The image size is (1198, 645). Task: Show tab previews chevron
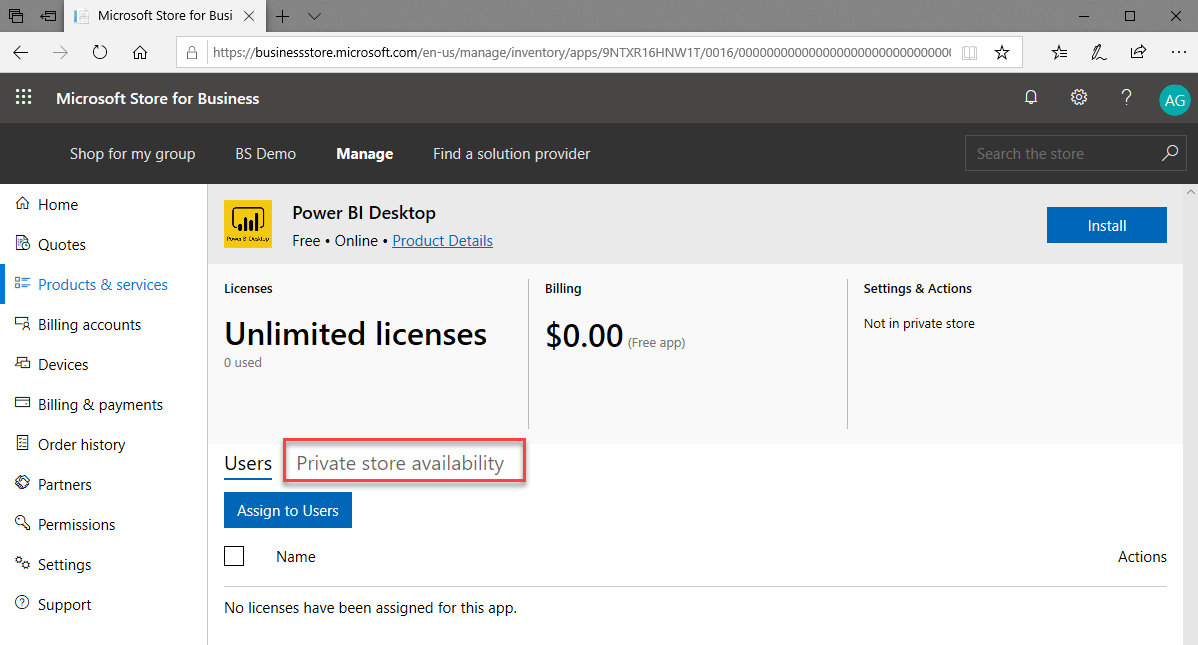pyautogui.click(x=314, y=16)
